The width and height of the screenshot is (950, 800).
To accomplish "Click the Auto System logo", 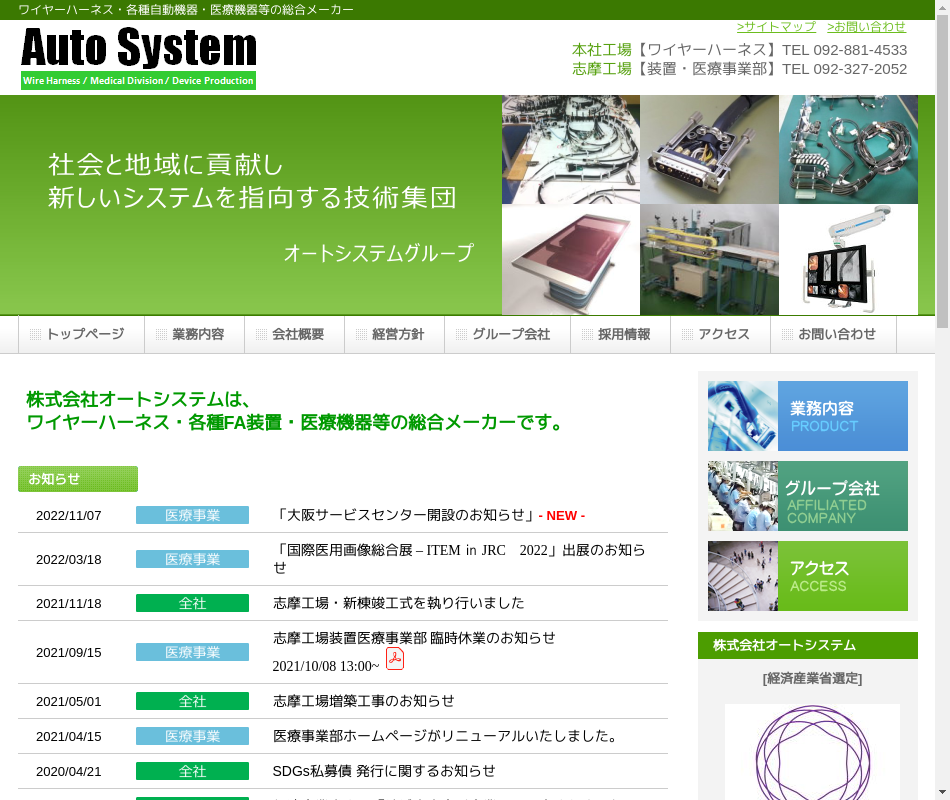I will point(138,58).
